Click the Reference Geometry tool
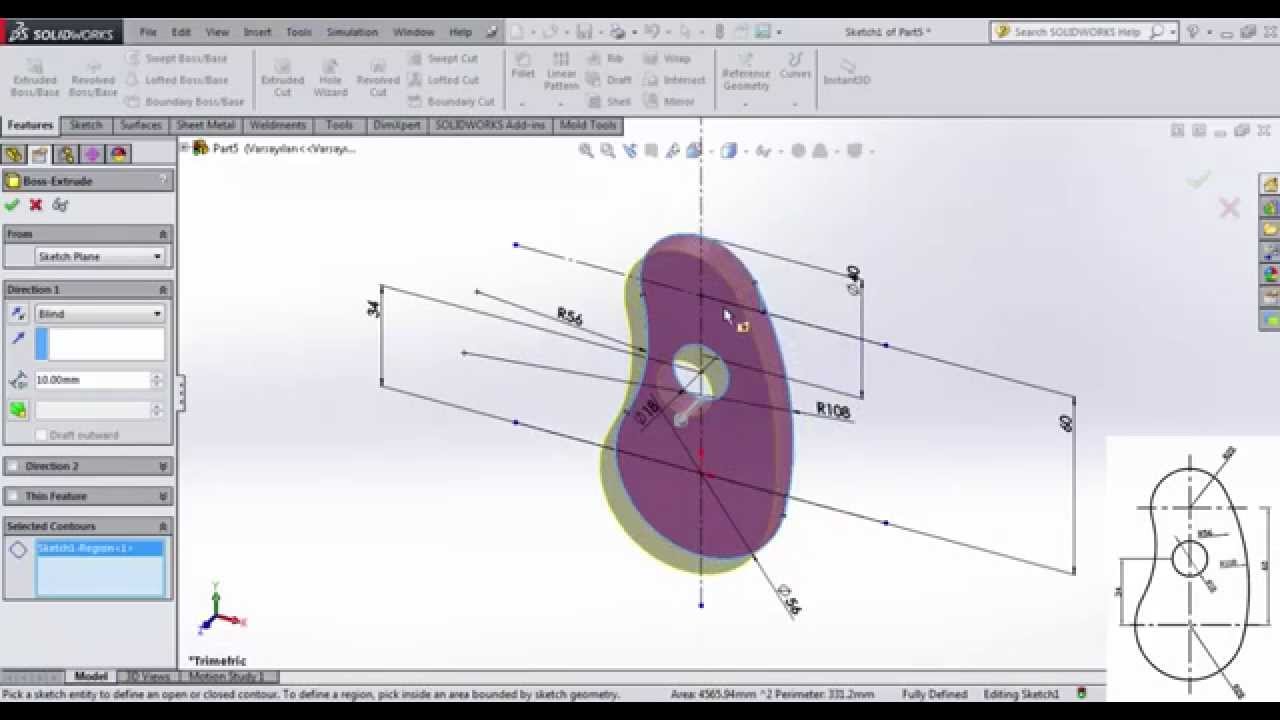The height and width of the screenshot is (720, 1280). pyautogui.click(x=746, y=72)
